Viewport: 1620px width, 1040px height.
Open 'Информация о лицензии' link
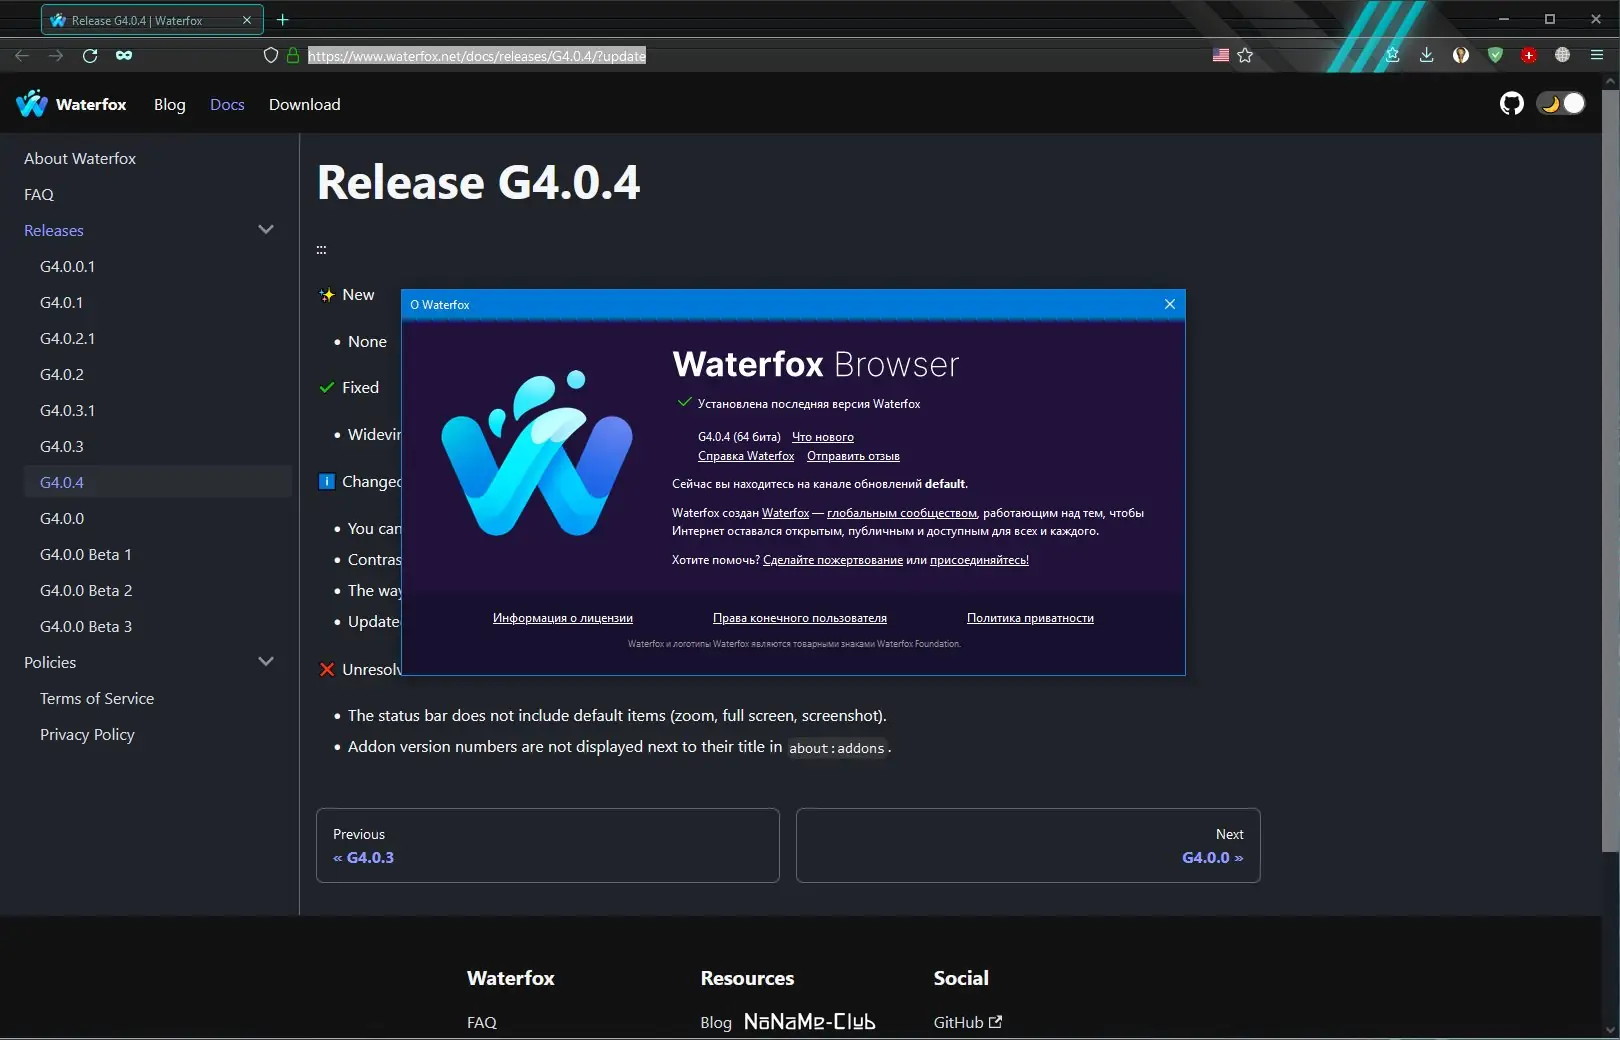(563, 618)
